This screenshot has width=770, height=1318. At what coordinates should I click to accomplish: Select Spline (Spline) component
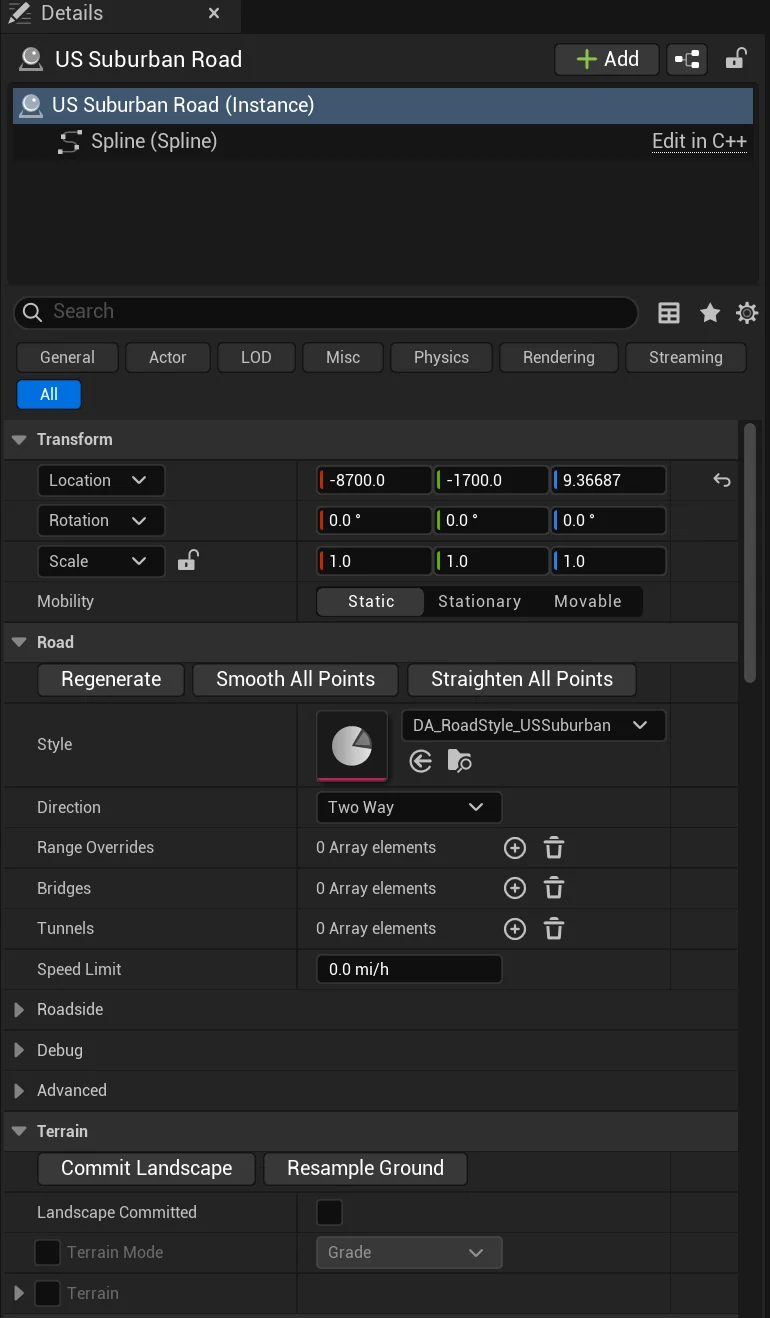click(154, 141)
